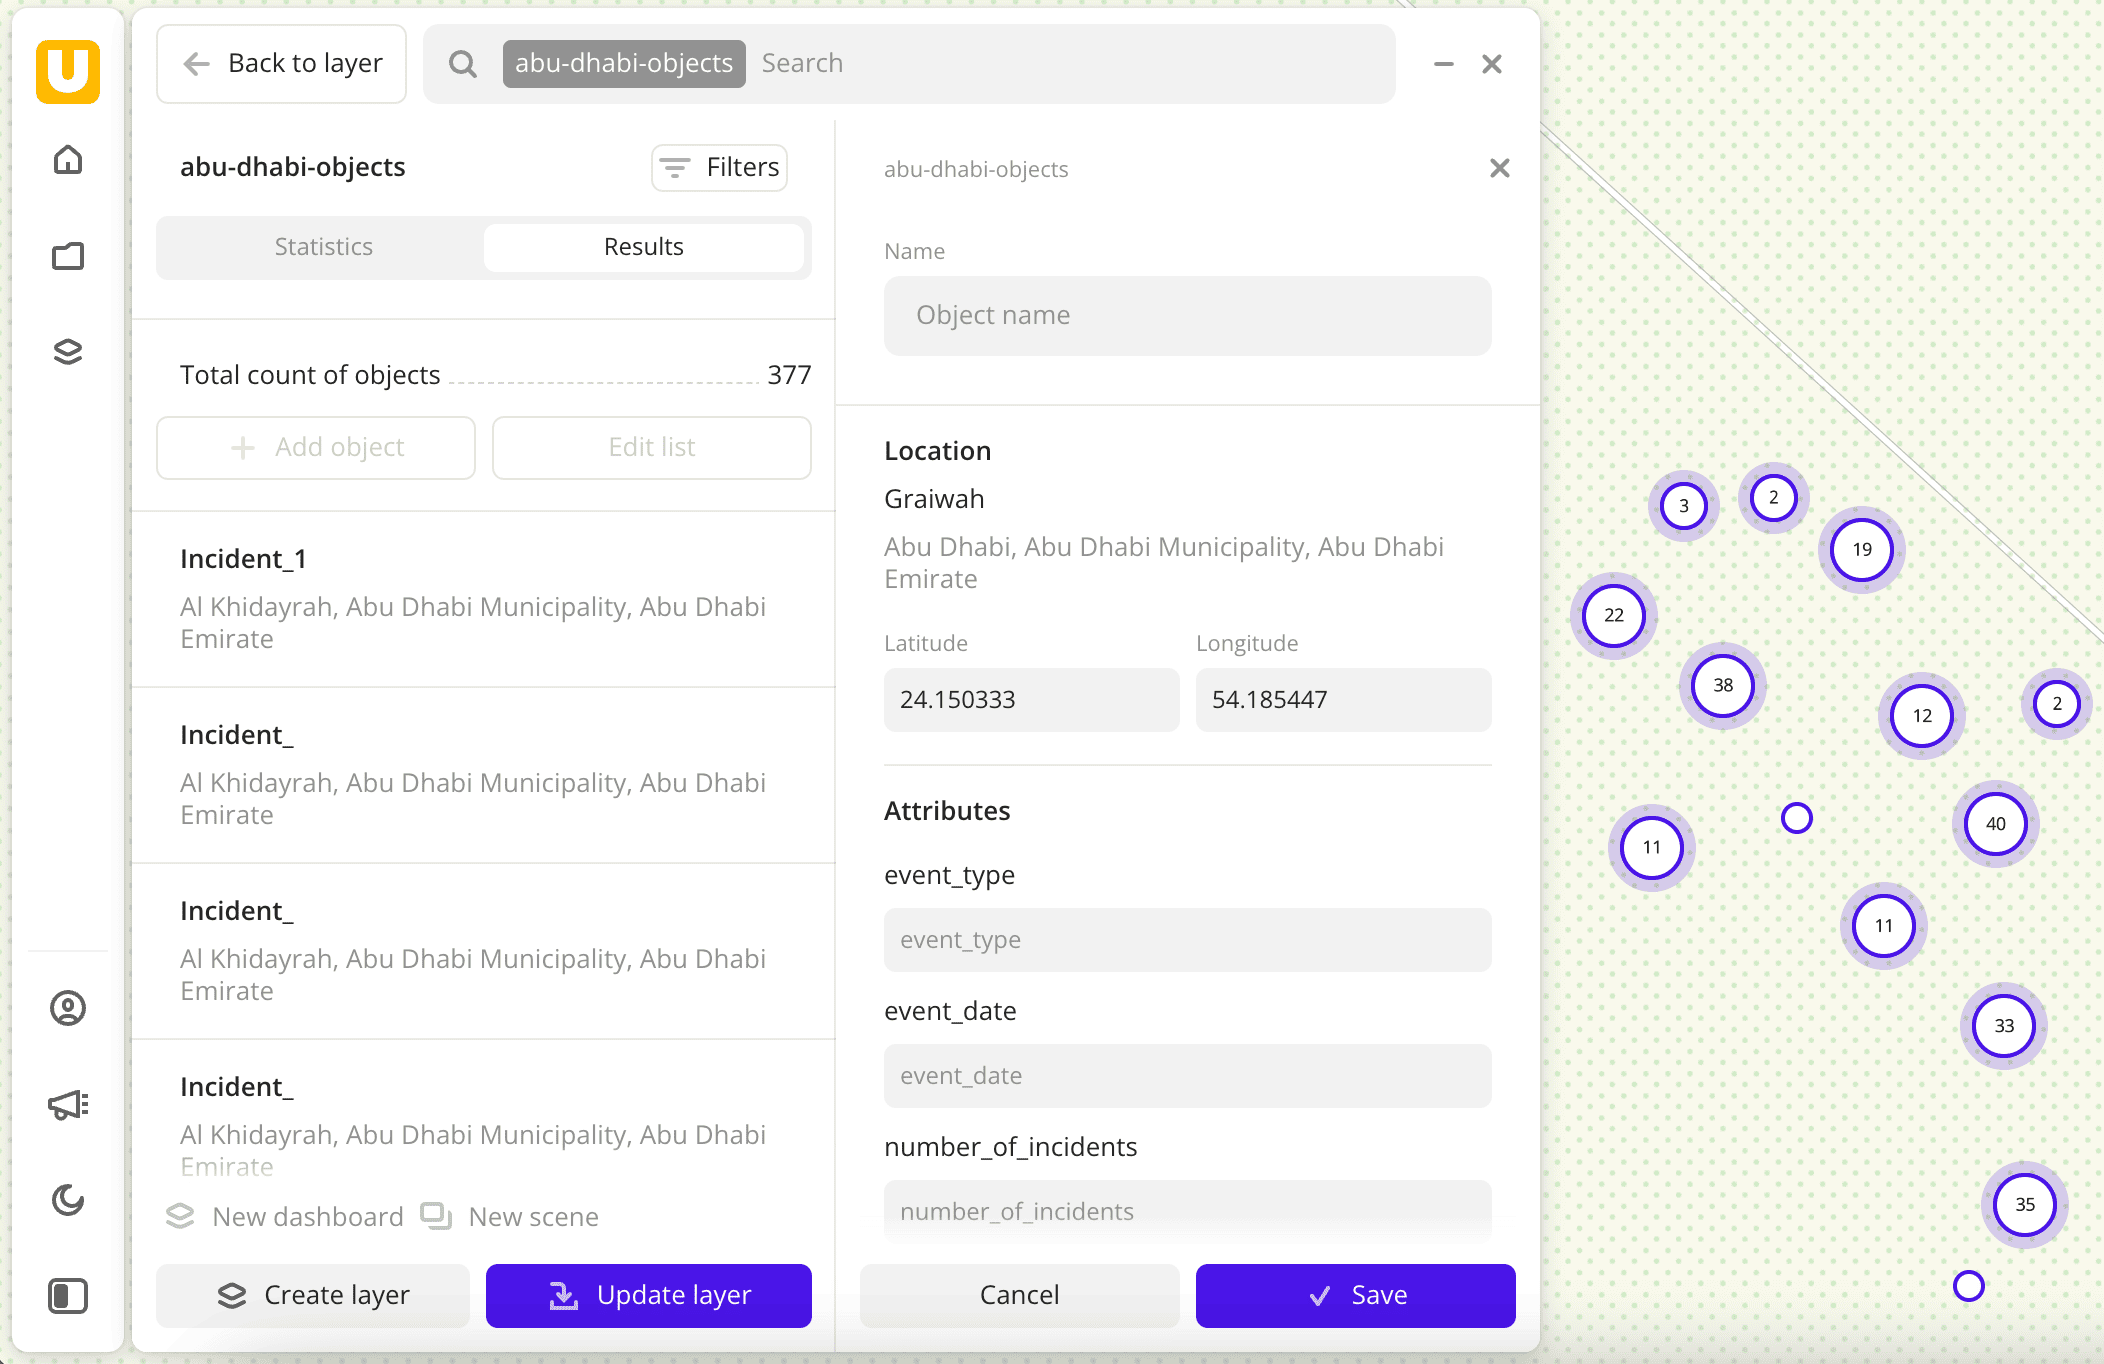
Task: Open the Projects folder icon in sidebar
Action: (x=66, y=255)
